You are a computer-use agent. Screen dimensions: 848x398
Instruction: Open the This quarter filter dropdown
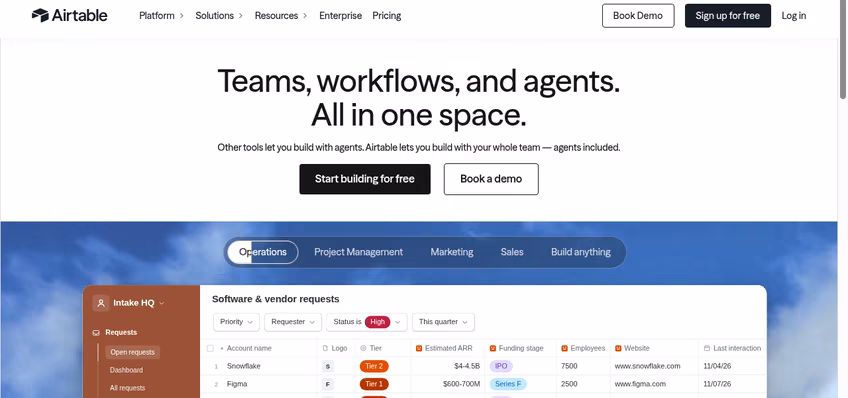tap(443, 322)
